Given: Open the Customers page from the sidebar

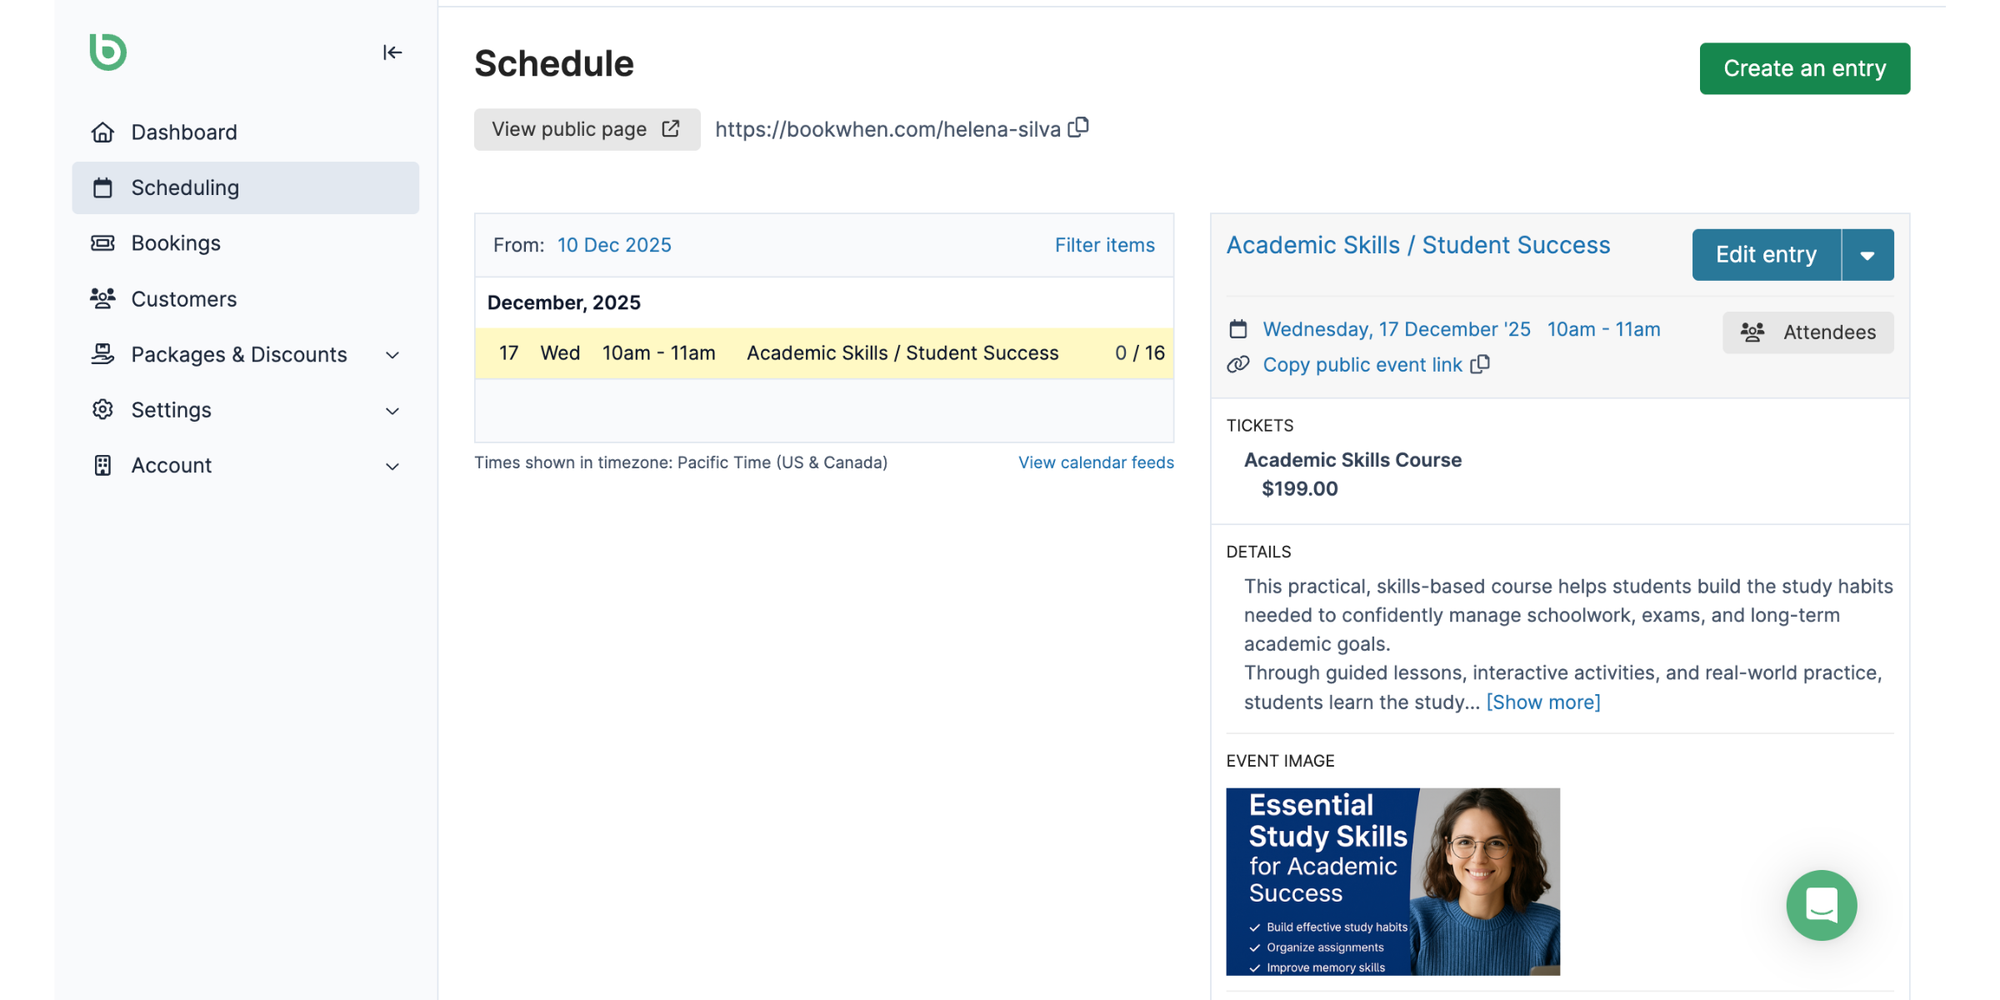Looking at the screenshot, I should 184,298.
